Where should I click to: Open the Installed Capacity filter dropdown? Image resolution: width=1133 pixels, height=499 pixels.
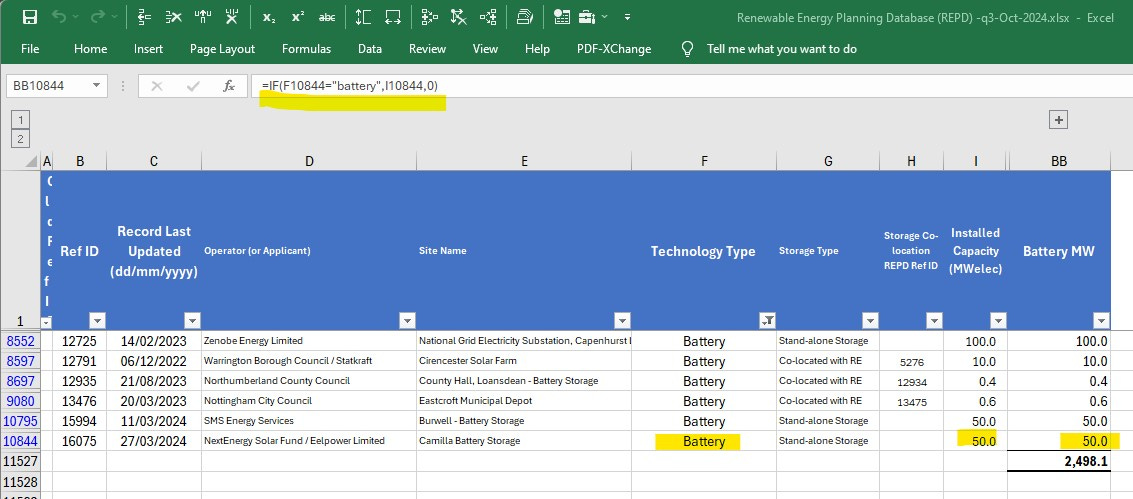(998, 321)
